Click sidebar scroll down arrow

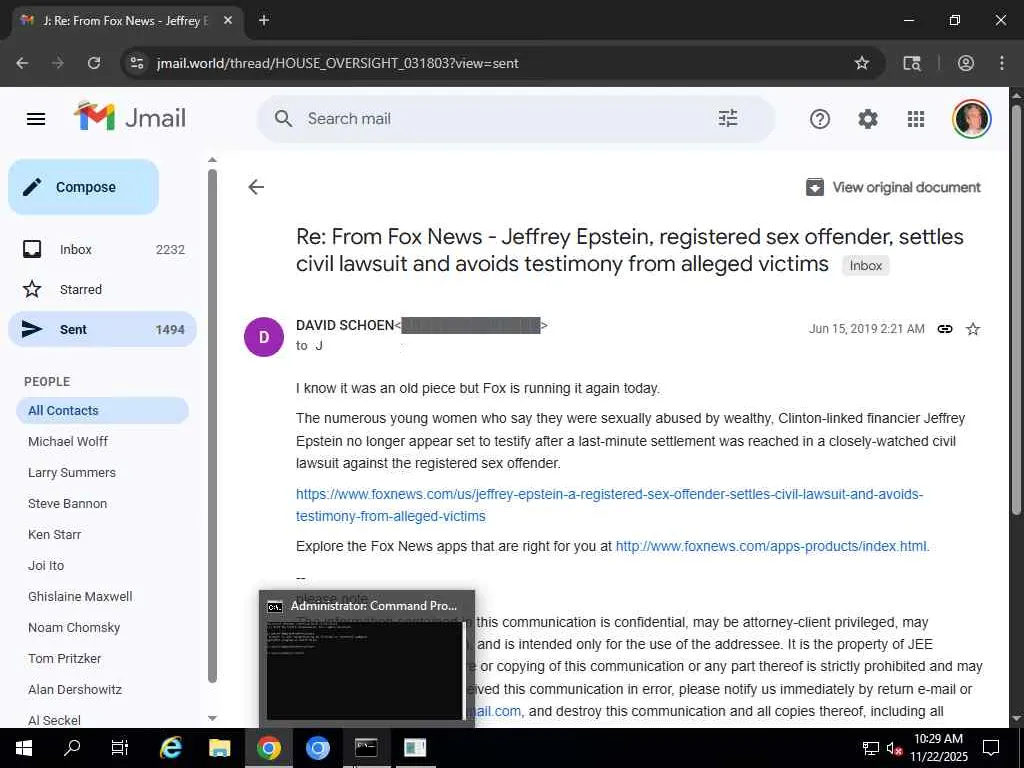pyautogui.click(x=212, y=718)
